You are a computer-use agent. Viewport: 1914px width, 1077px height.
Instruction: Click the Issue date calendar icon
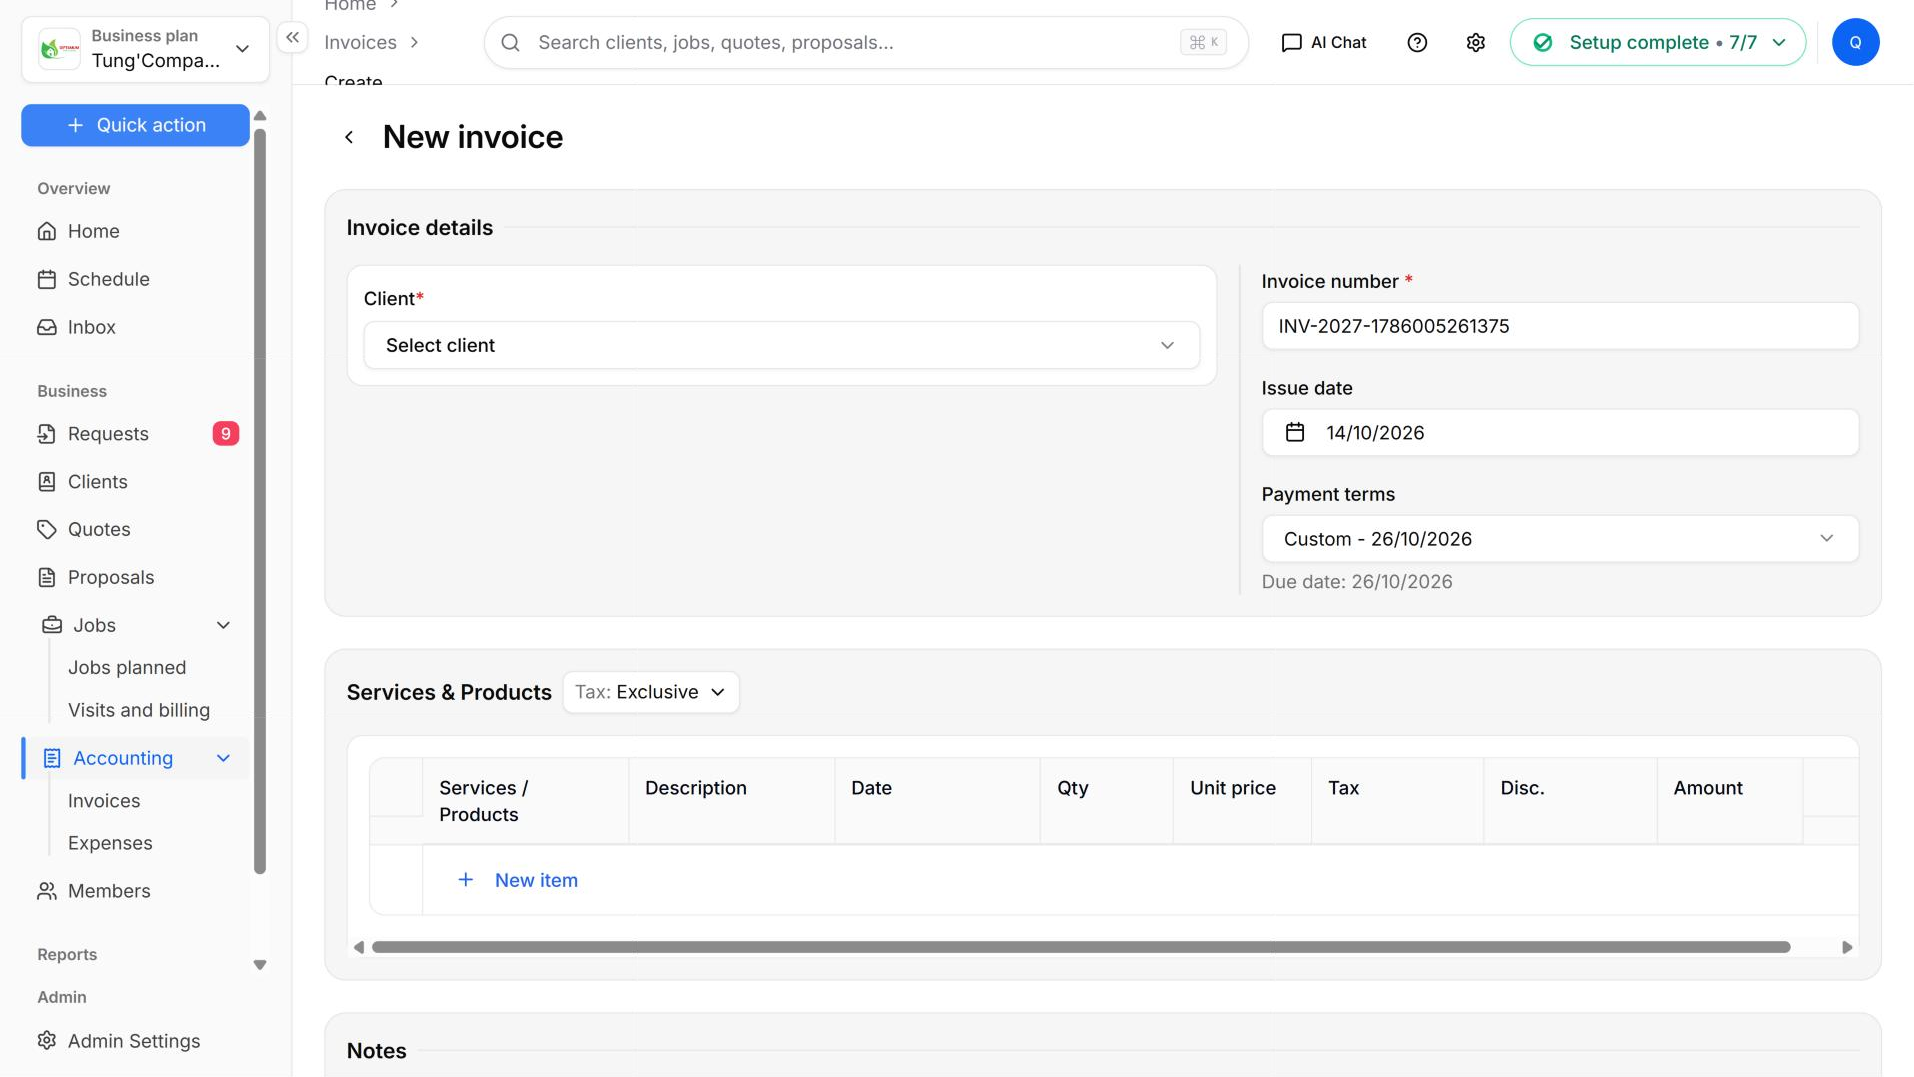pos(1295,432)
